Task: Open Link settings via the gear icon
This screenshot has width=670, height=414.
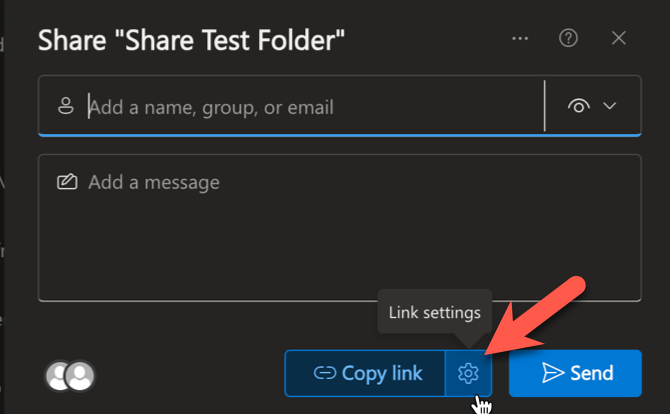Action: pyautogui.click(x=468, y=373)
